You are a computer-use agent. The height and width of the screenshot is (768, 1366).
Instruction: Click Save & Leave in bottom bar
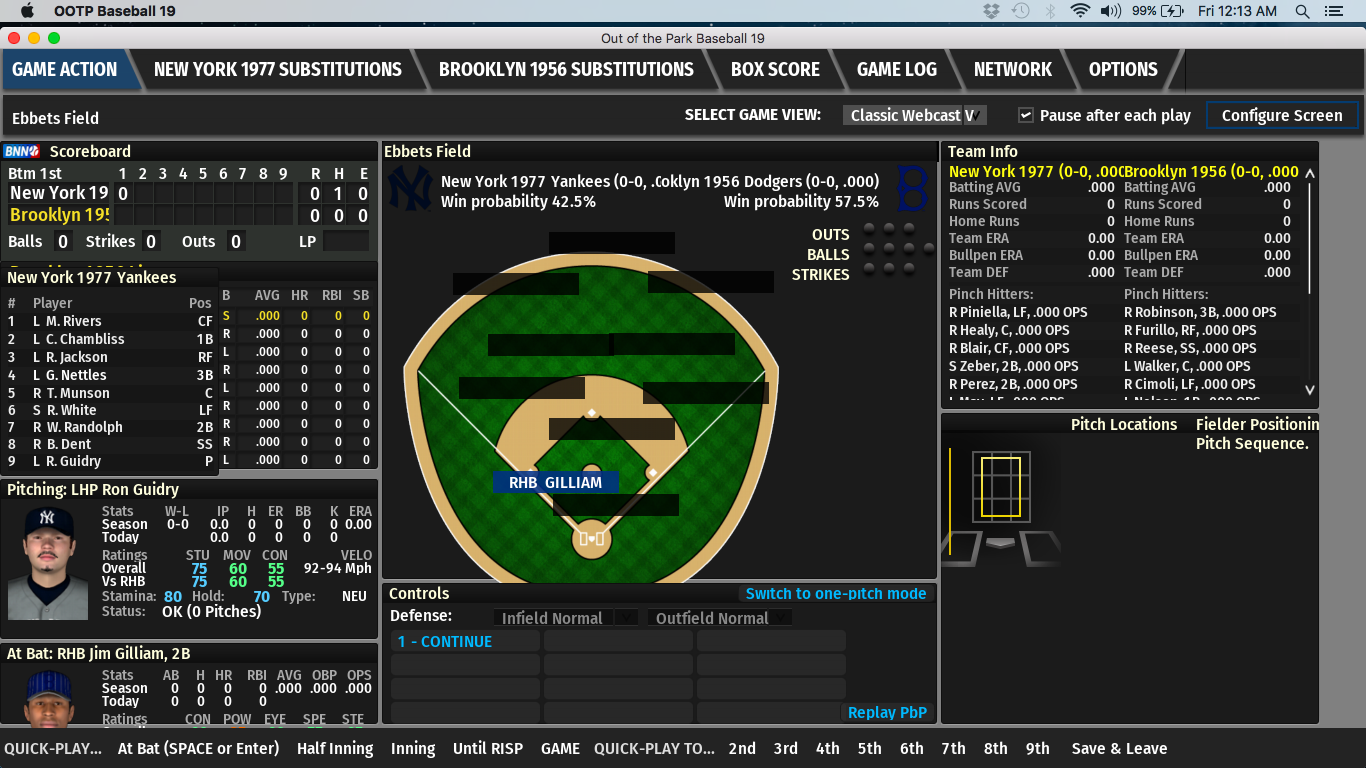point(1119,748)
